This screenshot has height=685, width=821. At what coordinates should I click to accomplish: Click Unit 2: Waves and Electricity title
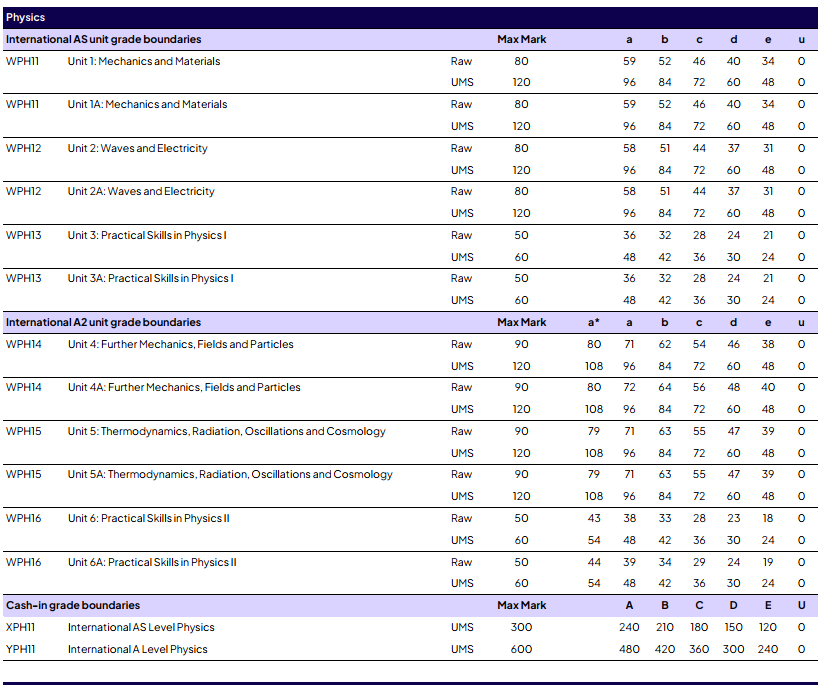138,148
